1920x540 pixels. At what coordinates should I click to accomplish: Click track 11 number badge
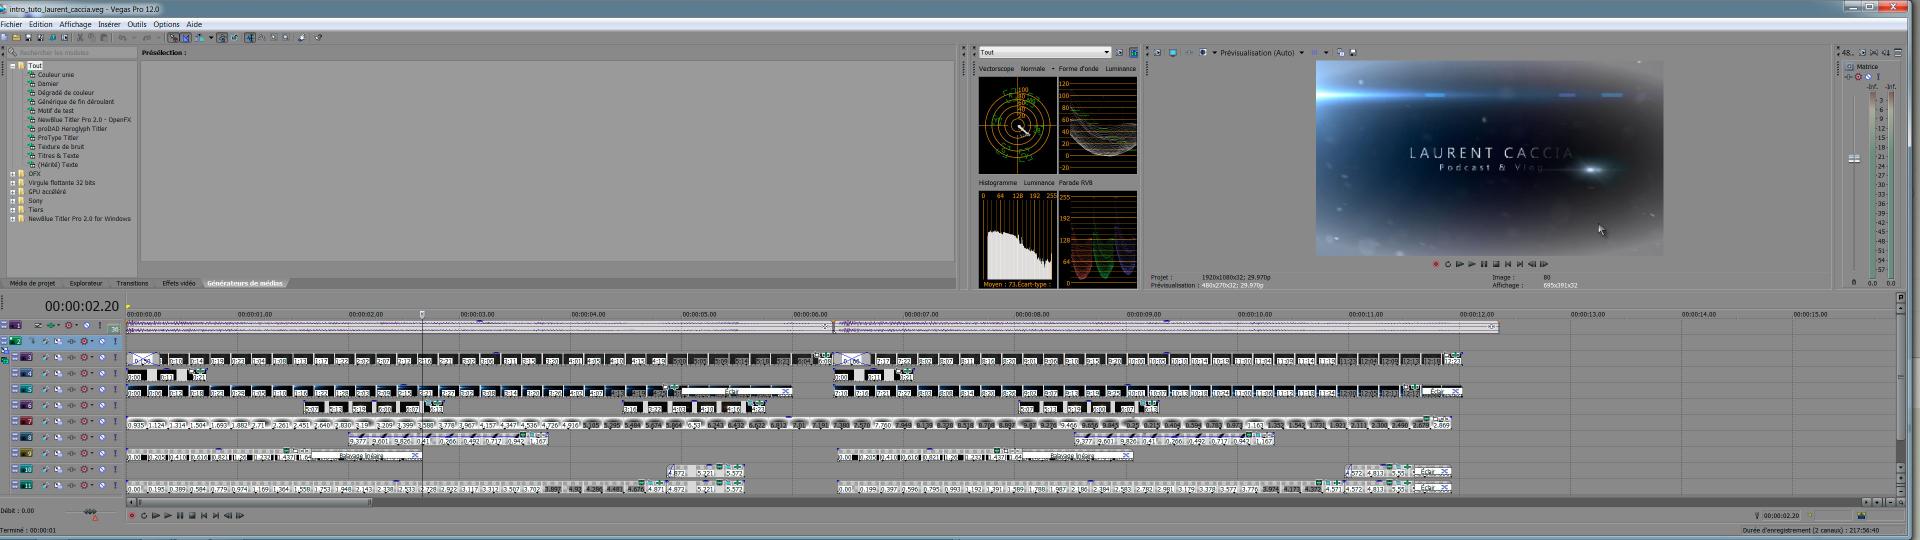tap(27, 485)
